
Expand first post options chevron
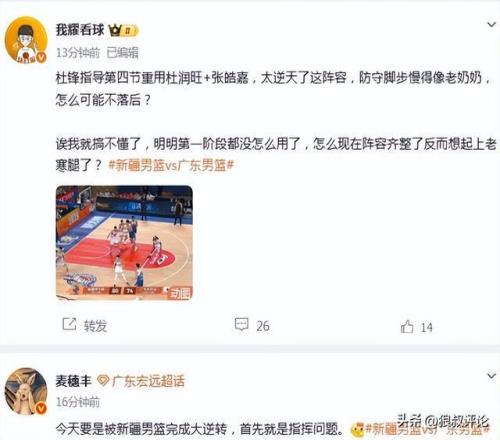[491, 25]
